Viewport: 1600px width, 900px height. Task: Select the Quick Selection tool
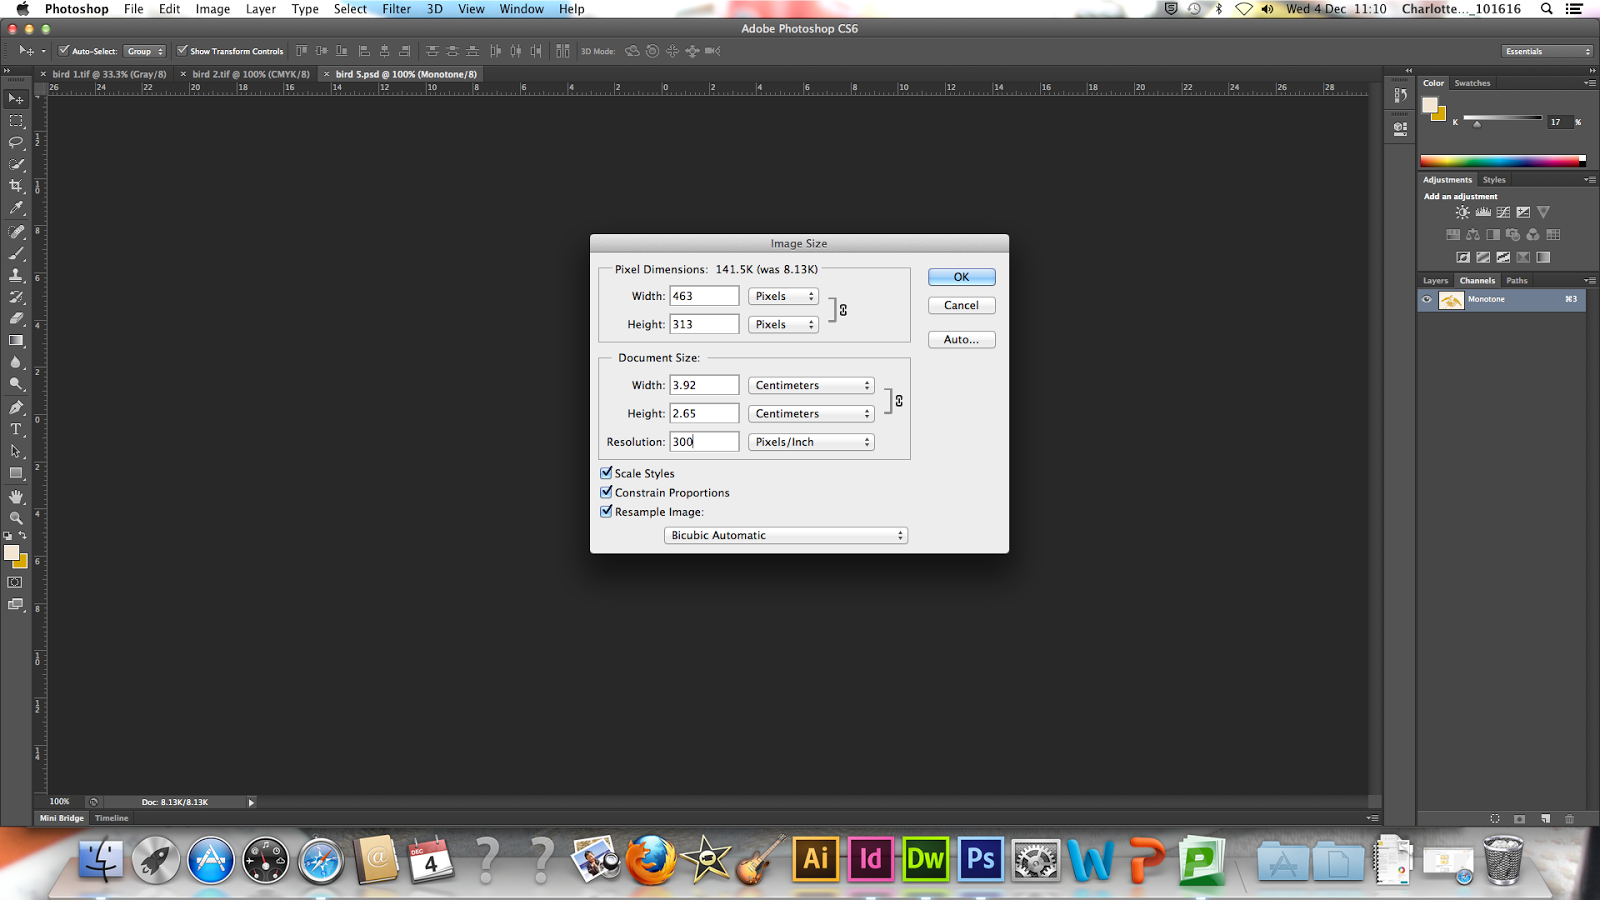coord(16,165)
